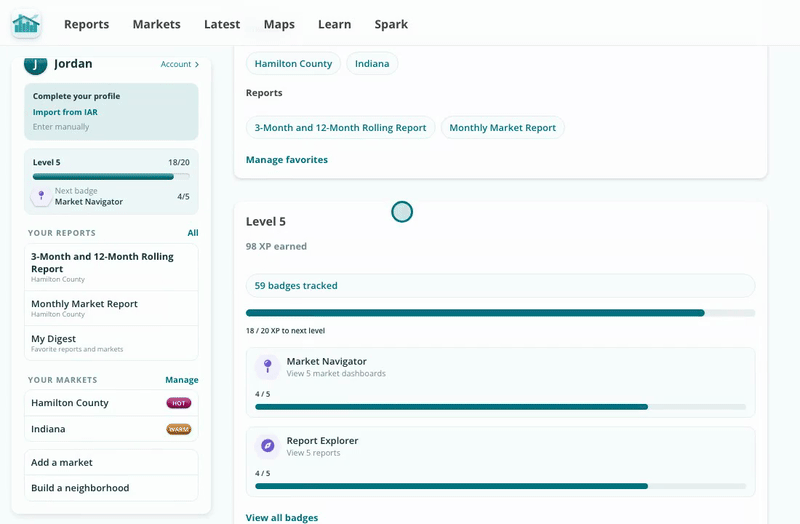Screen dimensions: 800x524
Task: Click the 18/20 value in sidebar
Action: click(179, 162)
